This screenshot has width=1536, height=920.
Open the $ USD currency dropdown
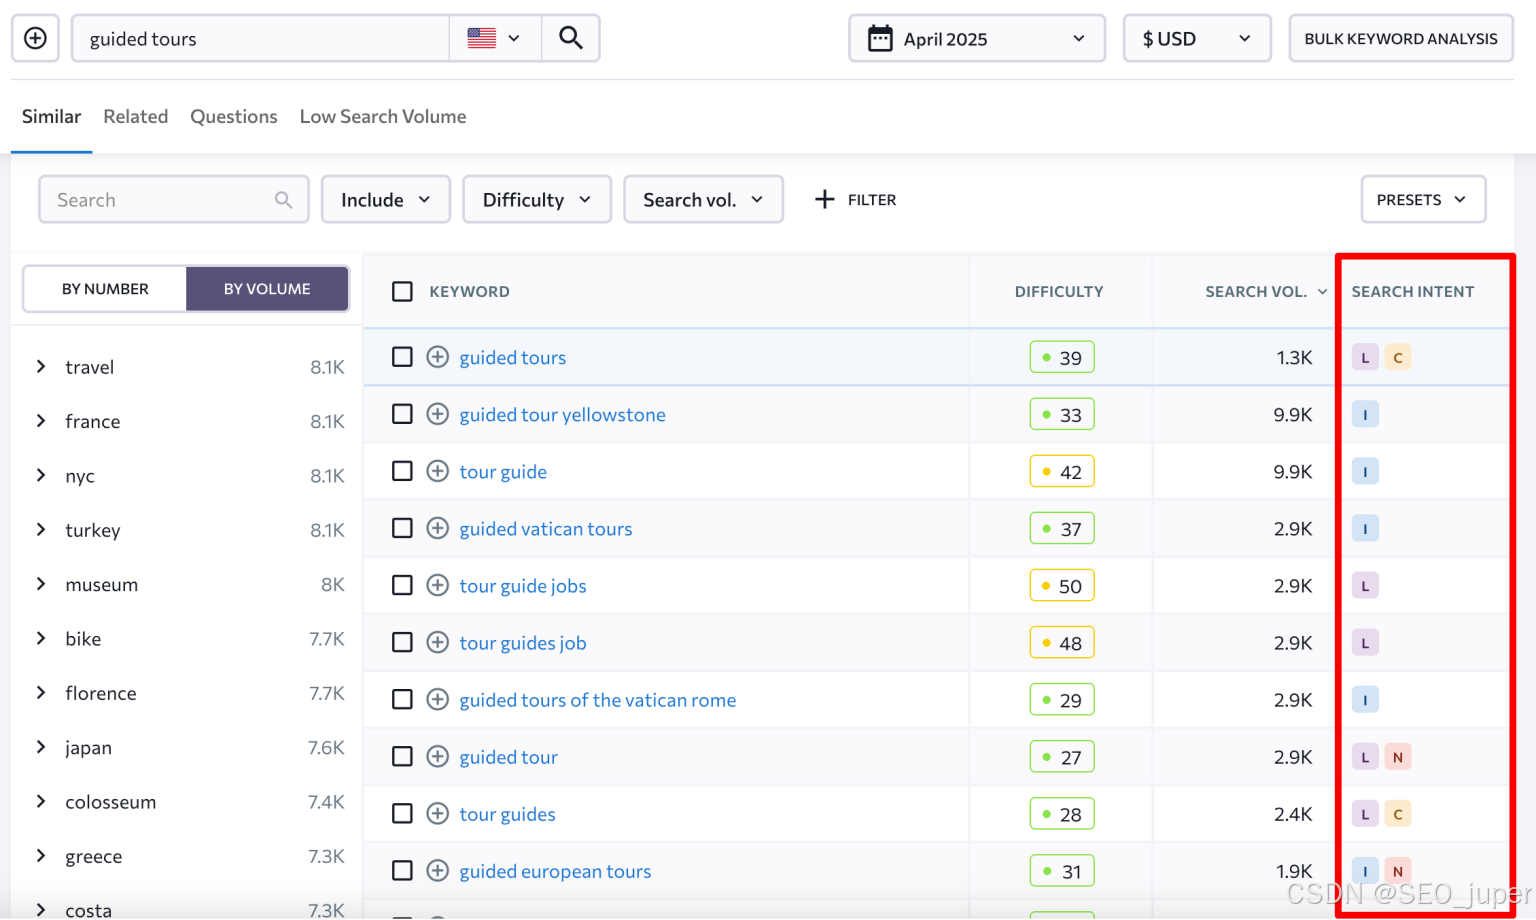click(1197, 38)
